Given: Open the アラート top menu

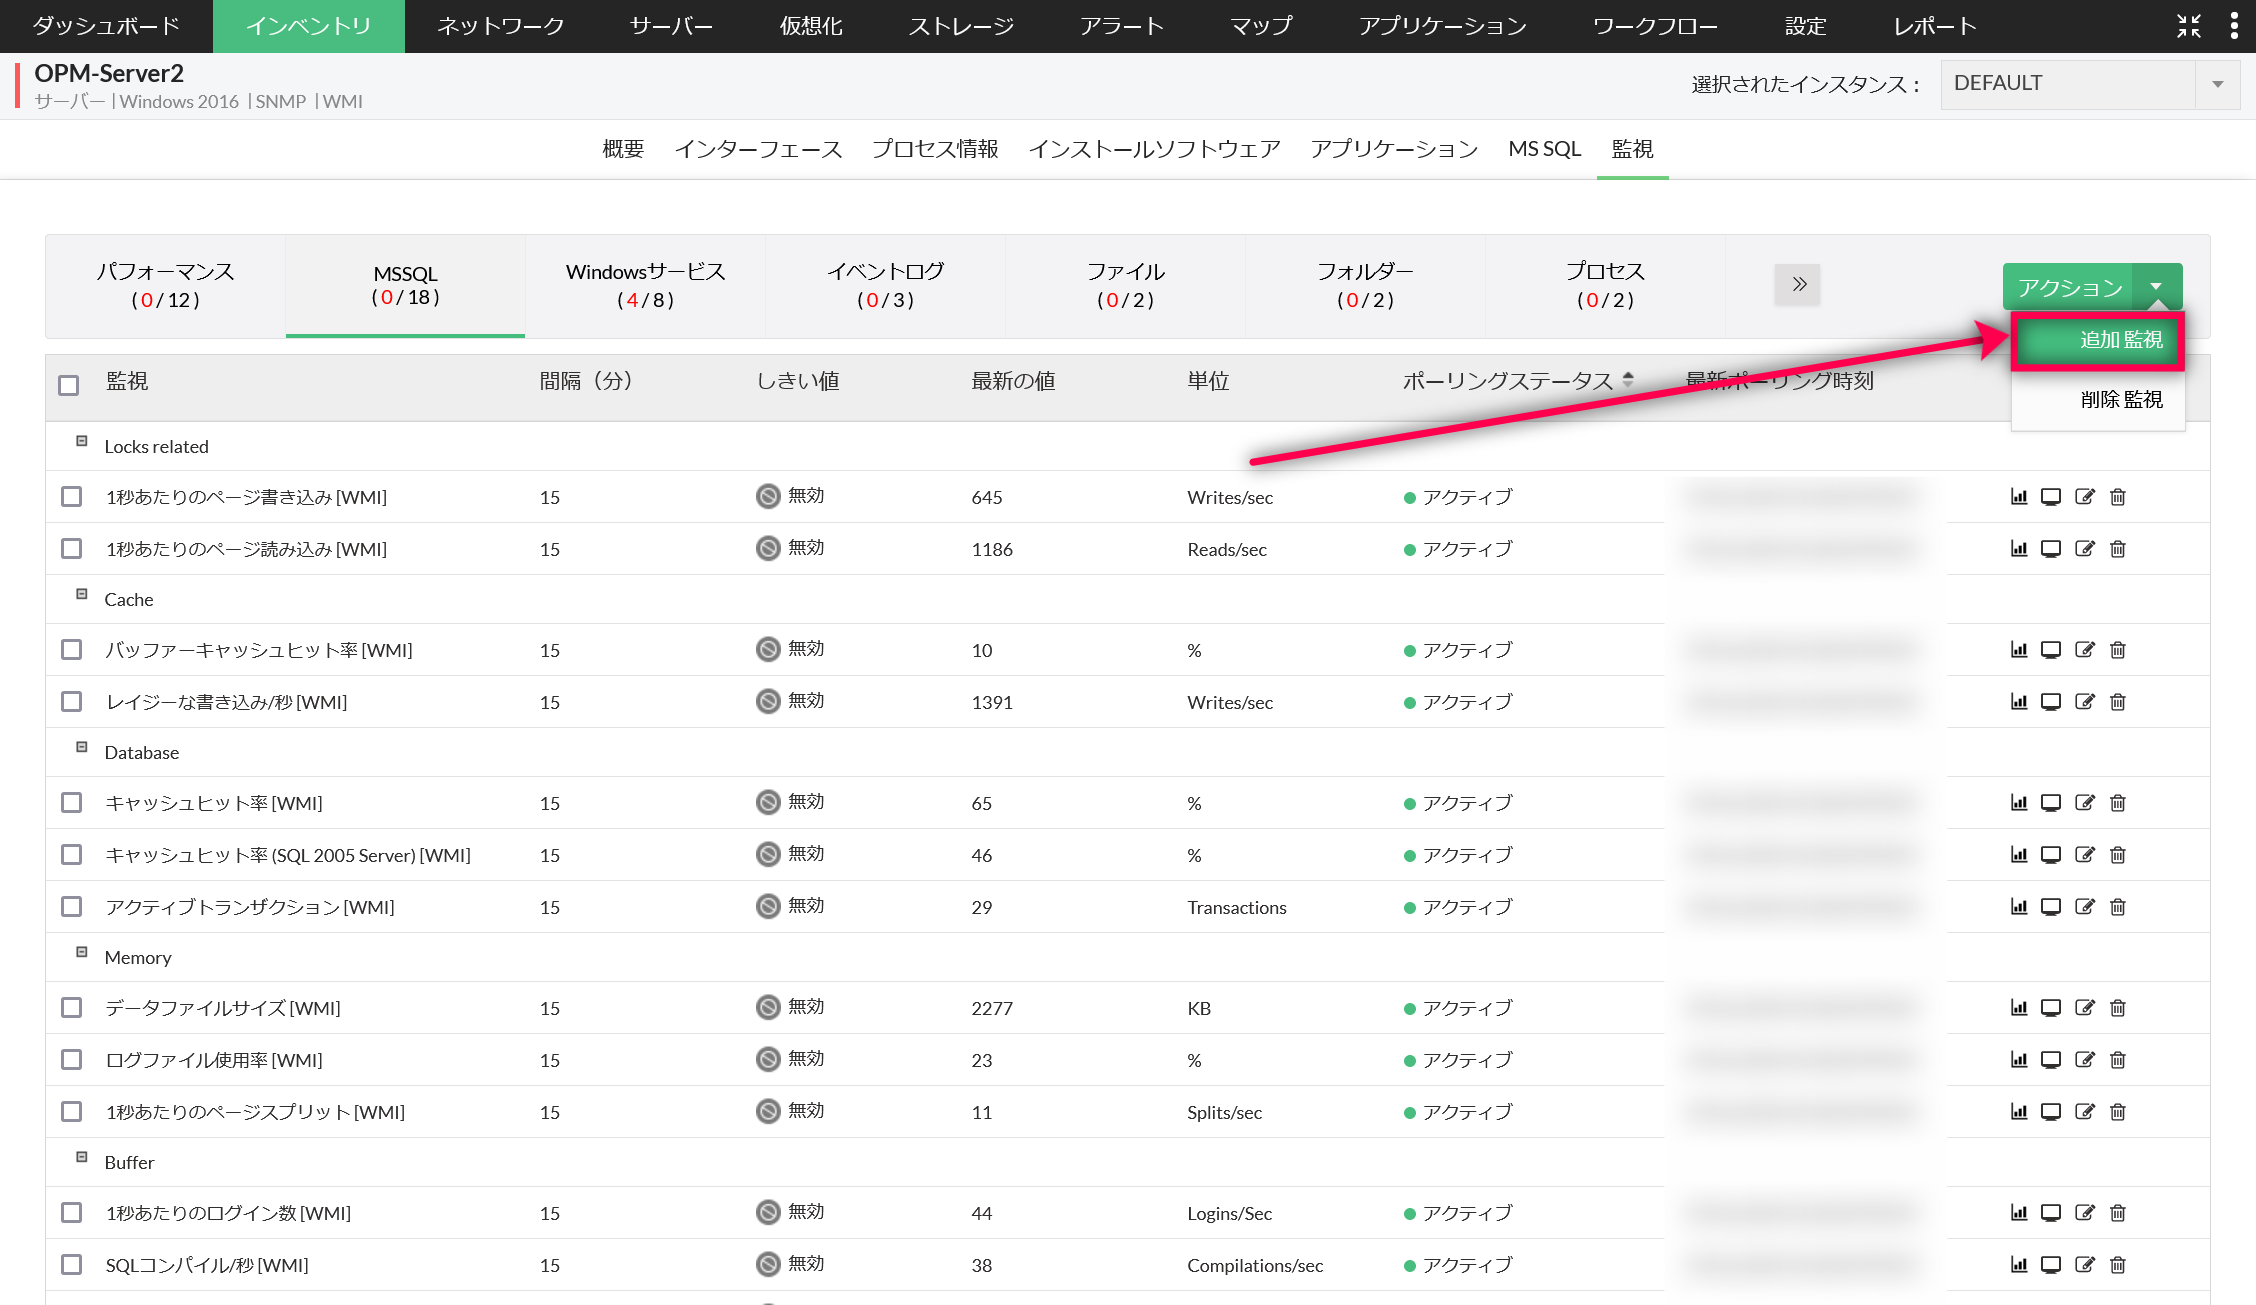Looking at the screenshot, I should coord(1121,26).
